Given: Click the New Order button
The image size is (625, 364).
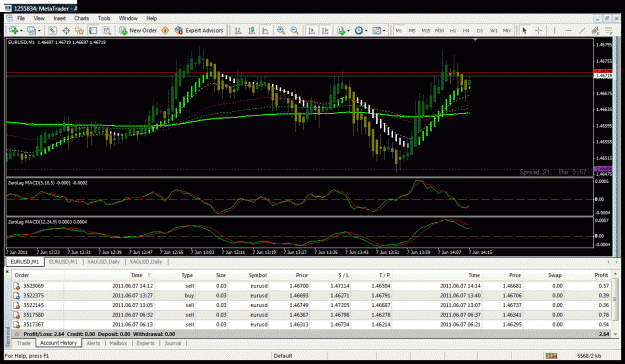Looking at the screenshot, I should coord(138,30).
